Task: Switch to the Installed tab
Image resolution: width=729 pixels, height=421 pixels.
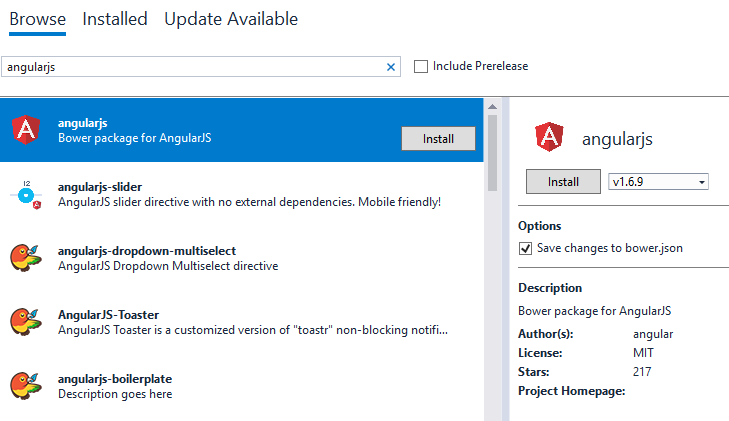Action: coord(115,19)
